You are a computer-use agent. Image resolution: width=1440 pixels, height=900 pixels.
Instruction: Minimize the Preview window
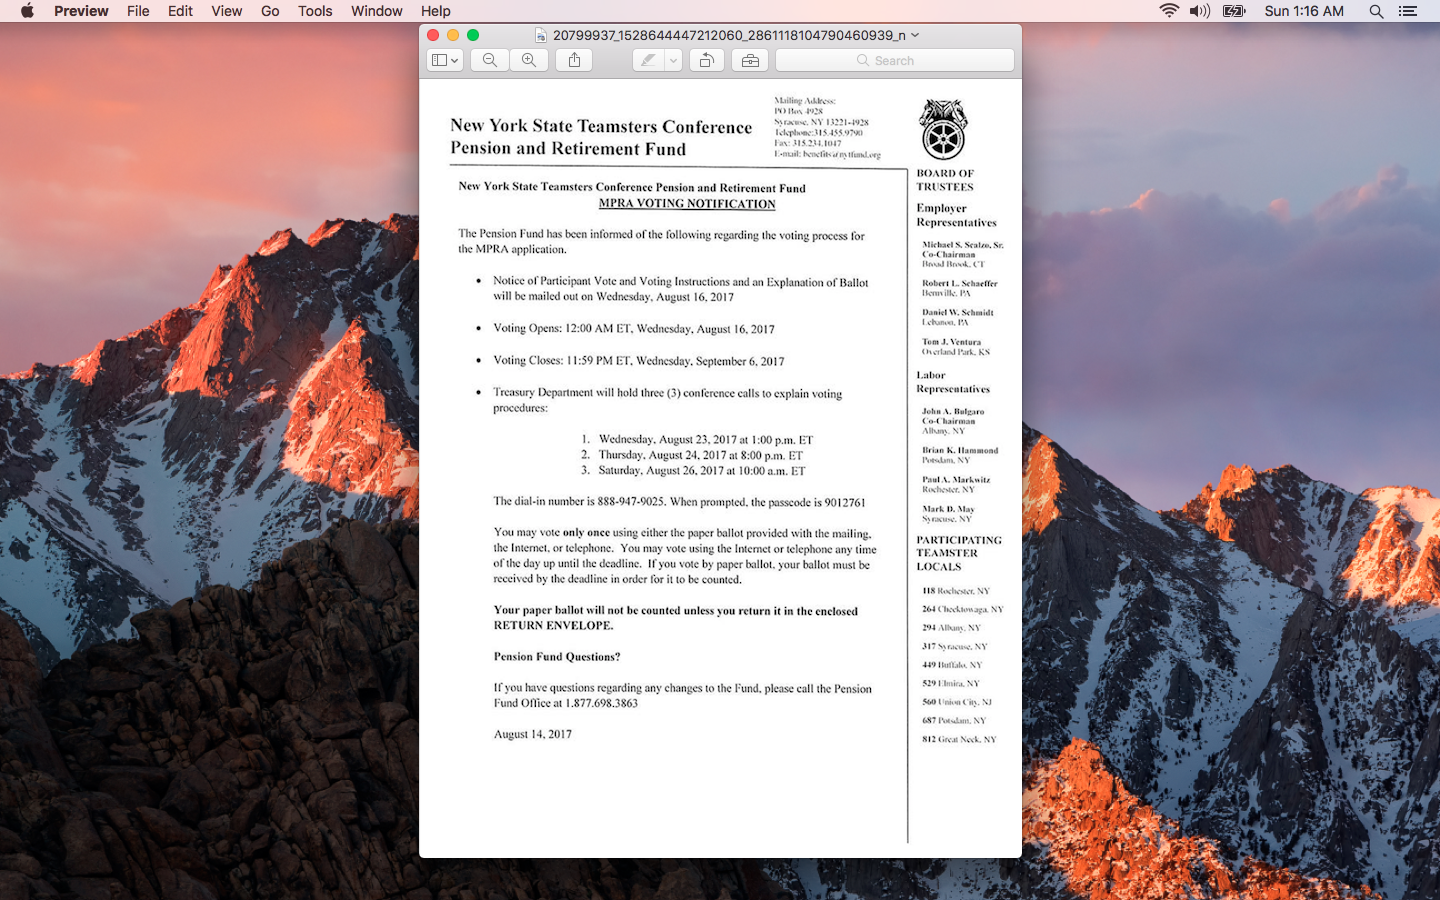pos(453,35)
